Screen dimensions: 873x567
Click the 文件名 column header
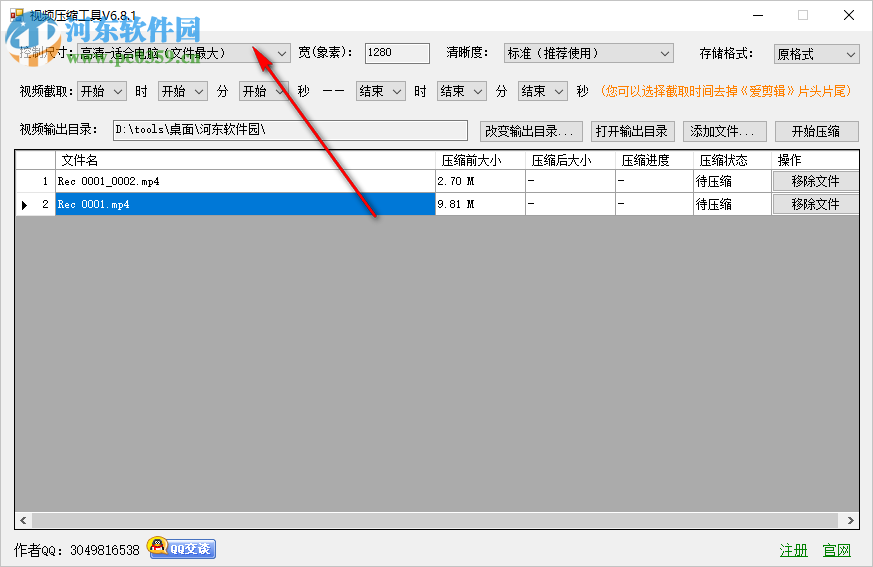[x=245, y=160]
